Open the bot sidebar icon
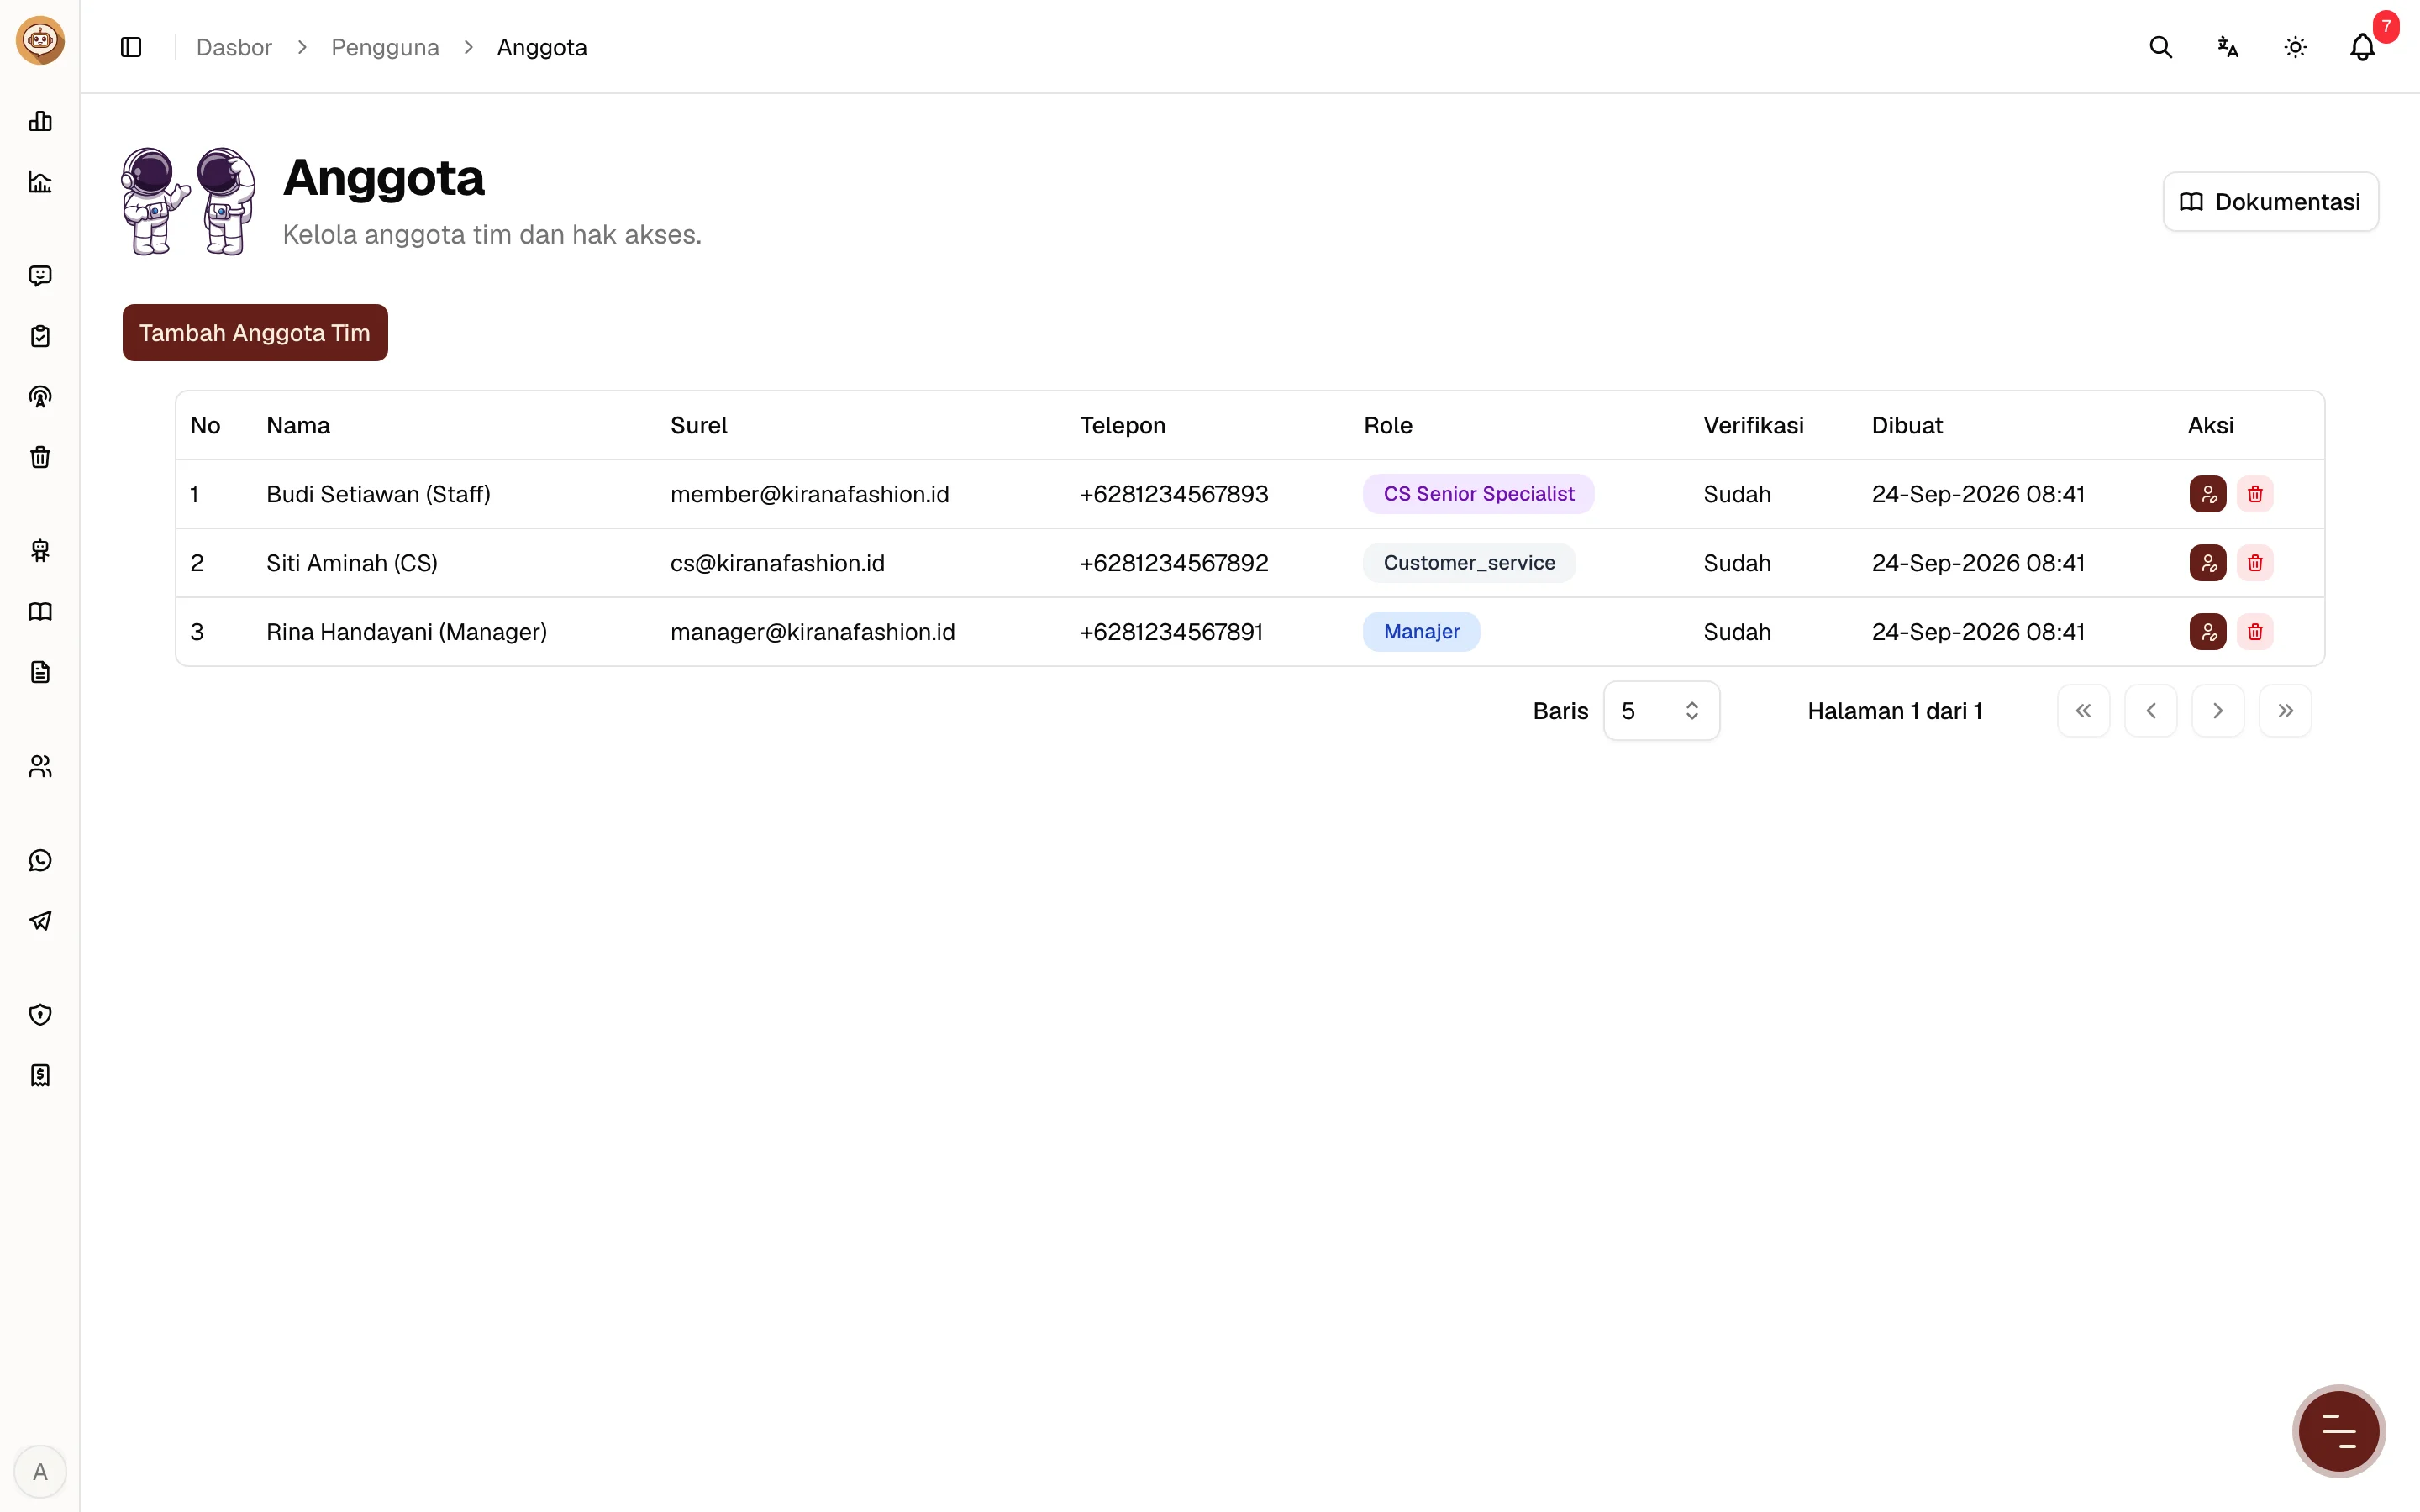 point(40,551)
